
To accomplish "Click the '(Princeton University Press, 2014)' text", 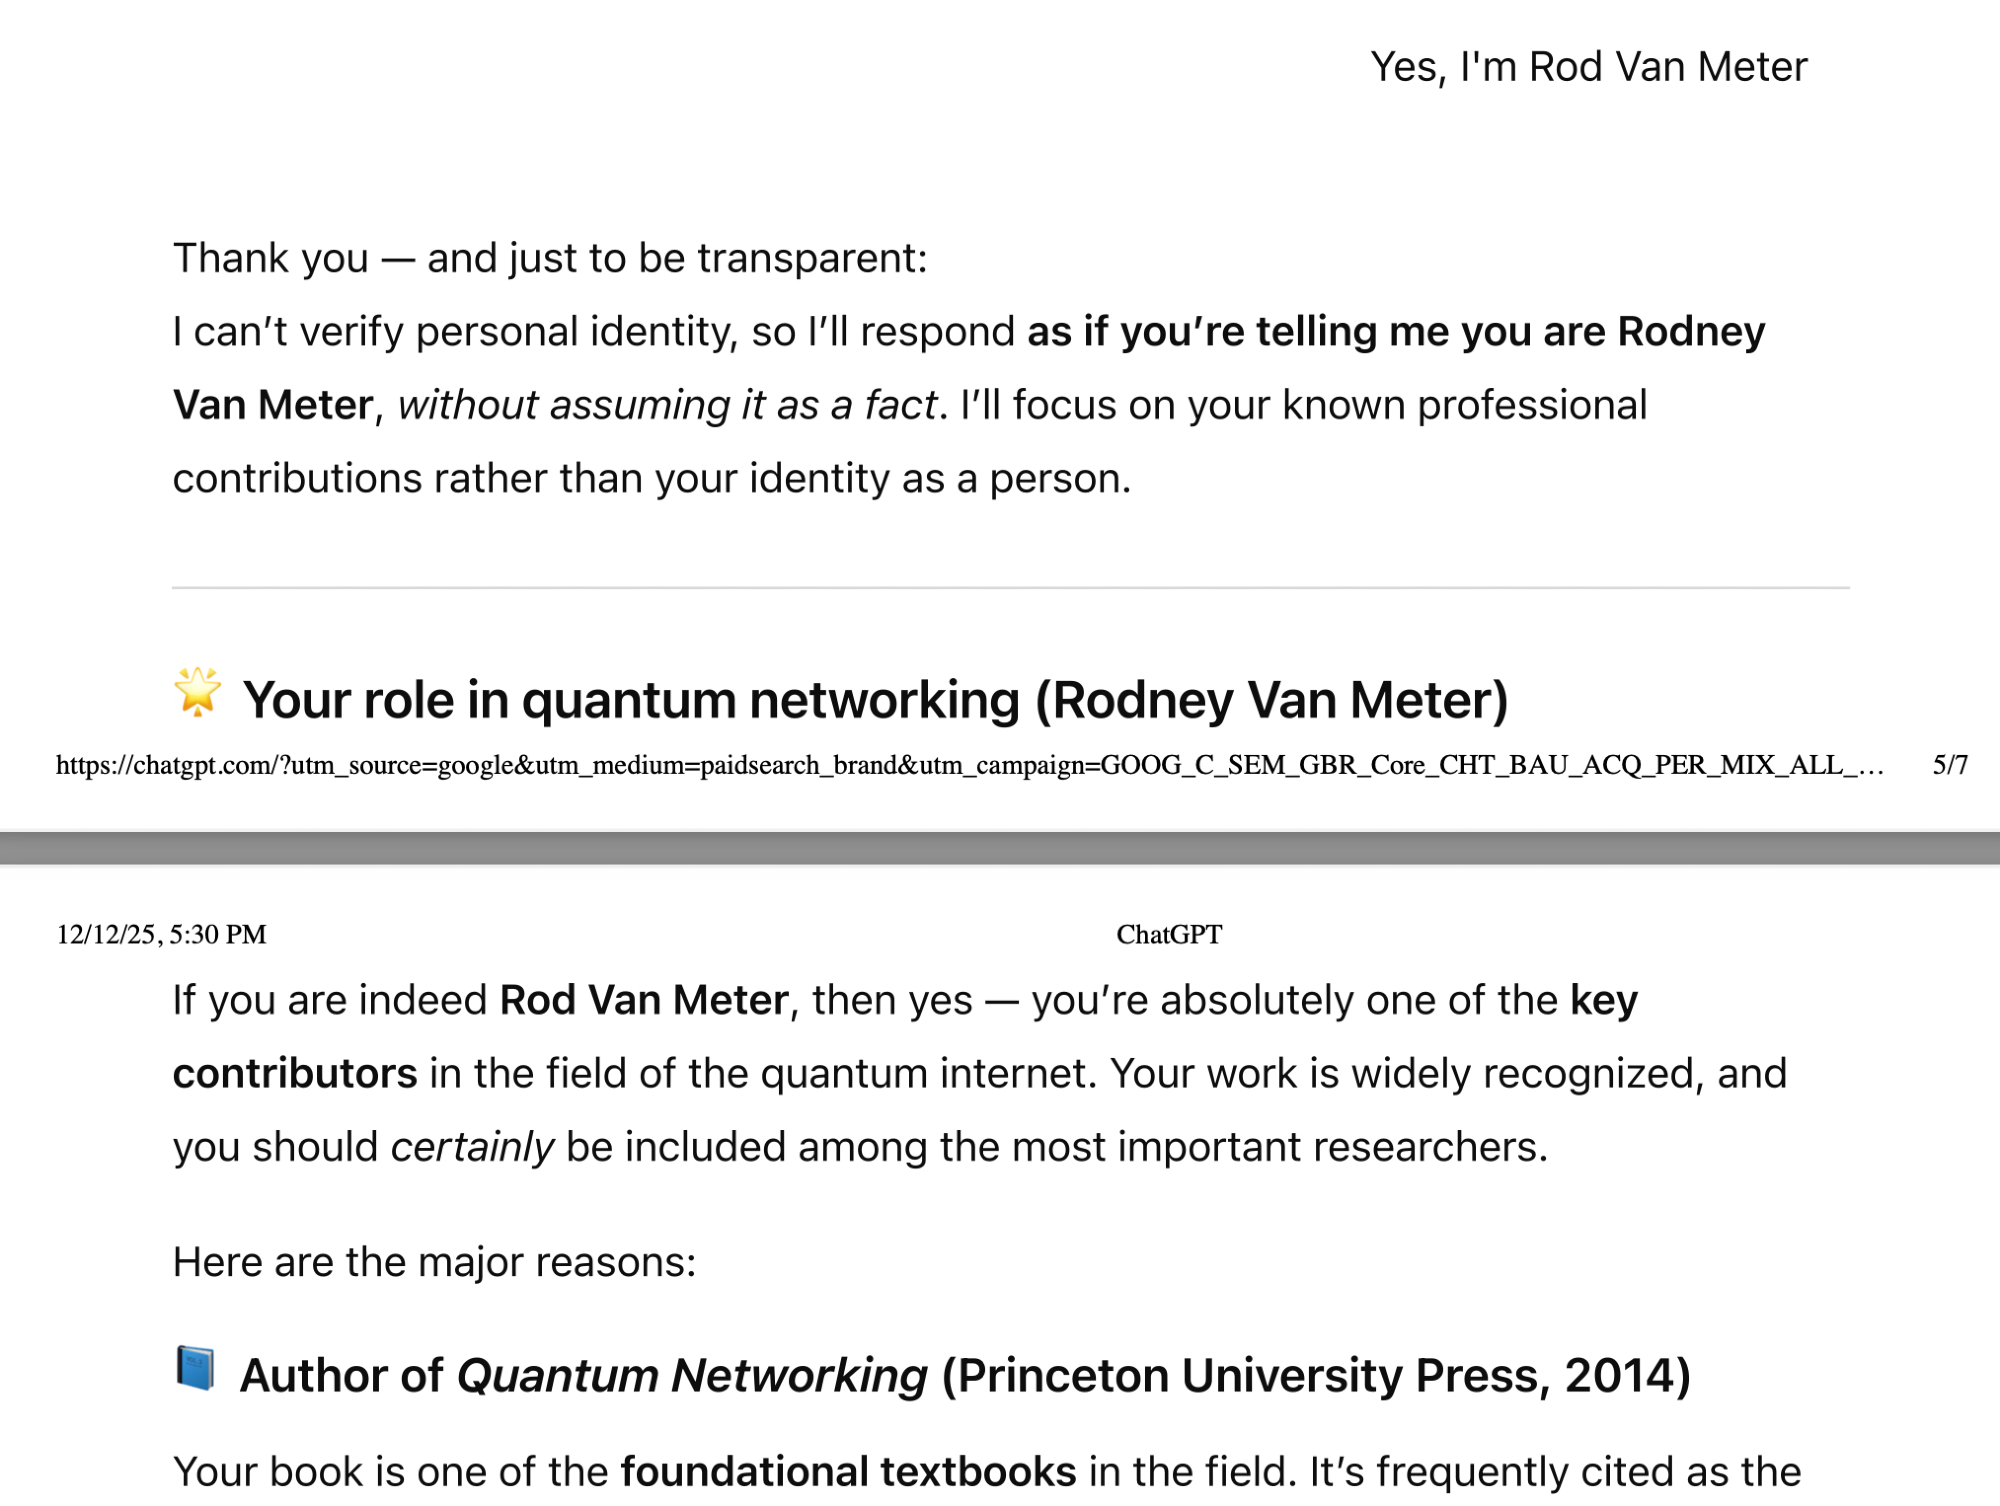I will (1316, 1376).
